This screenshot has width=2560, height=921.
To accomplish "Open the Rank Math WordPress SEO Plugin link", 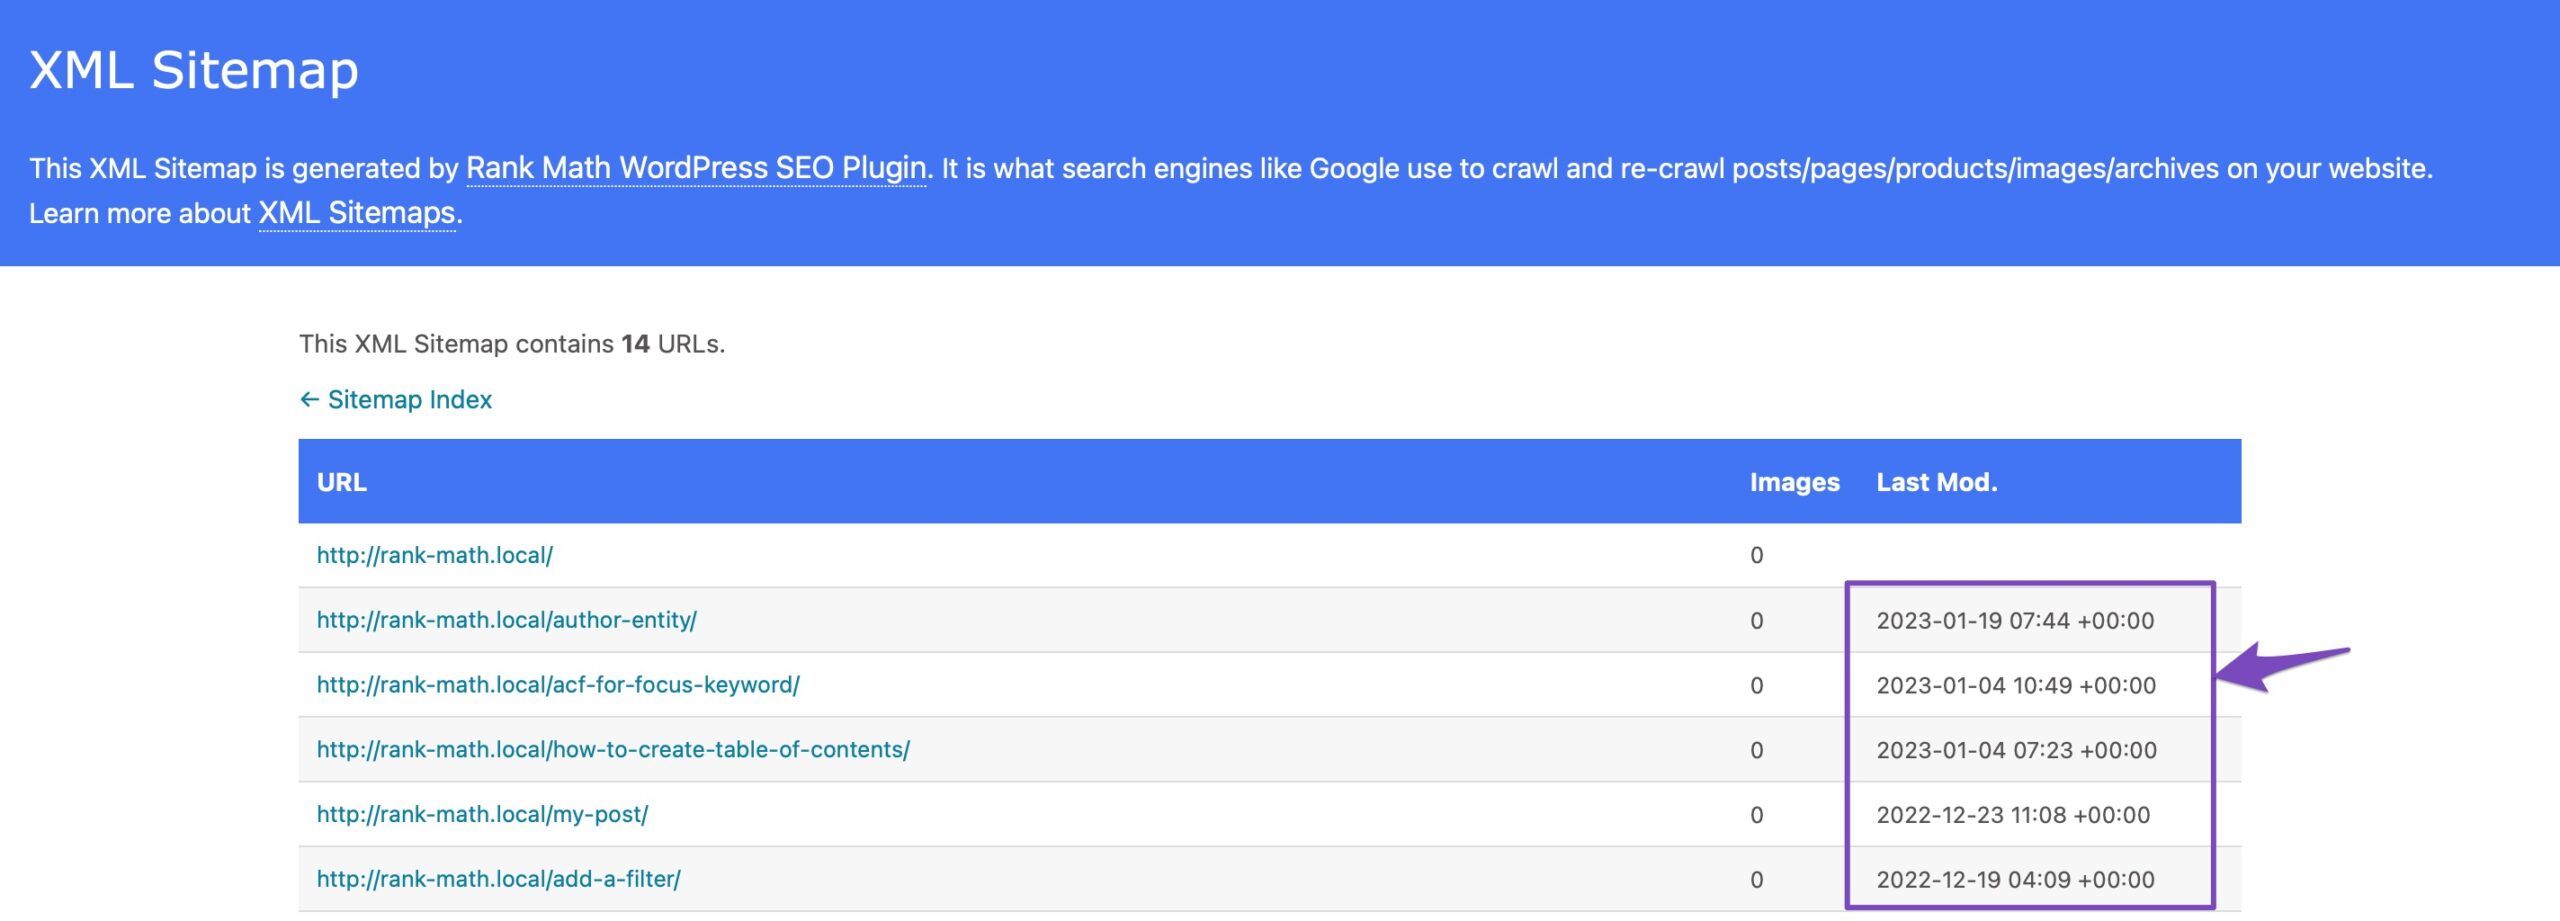I will 696,168.
